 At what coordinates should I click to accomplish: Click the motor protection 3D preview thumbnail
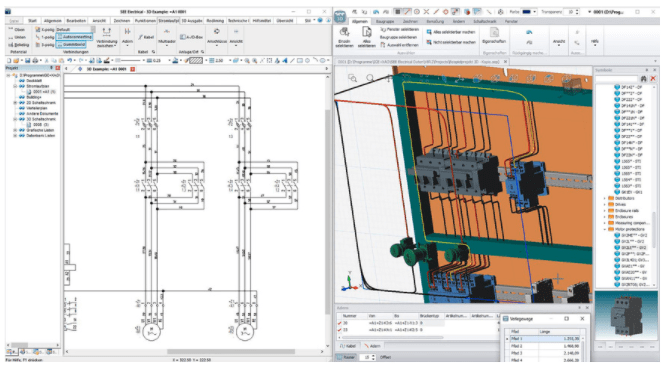click(627, 316)
